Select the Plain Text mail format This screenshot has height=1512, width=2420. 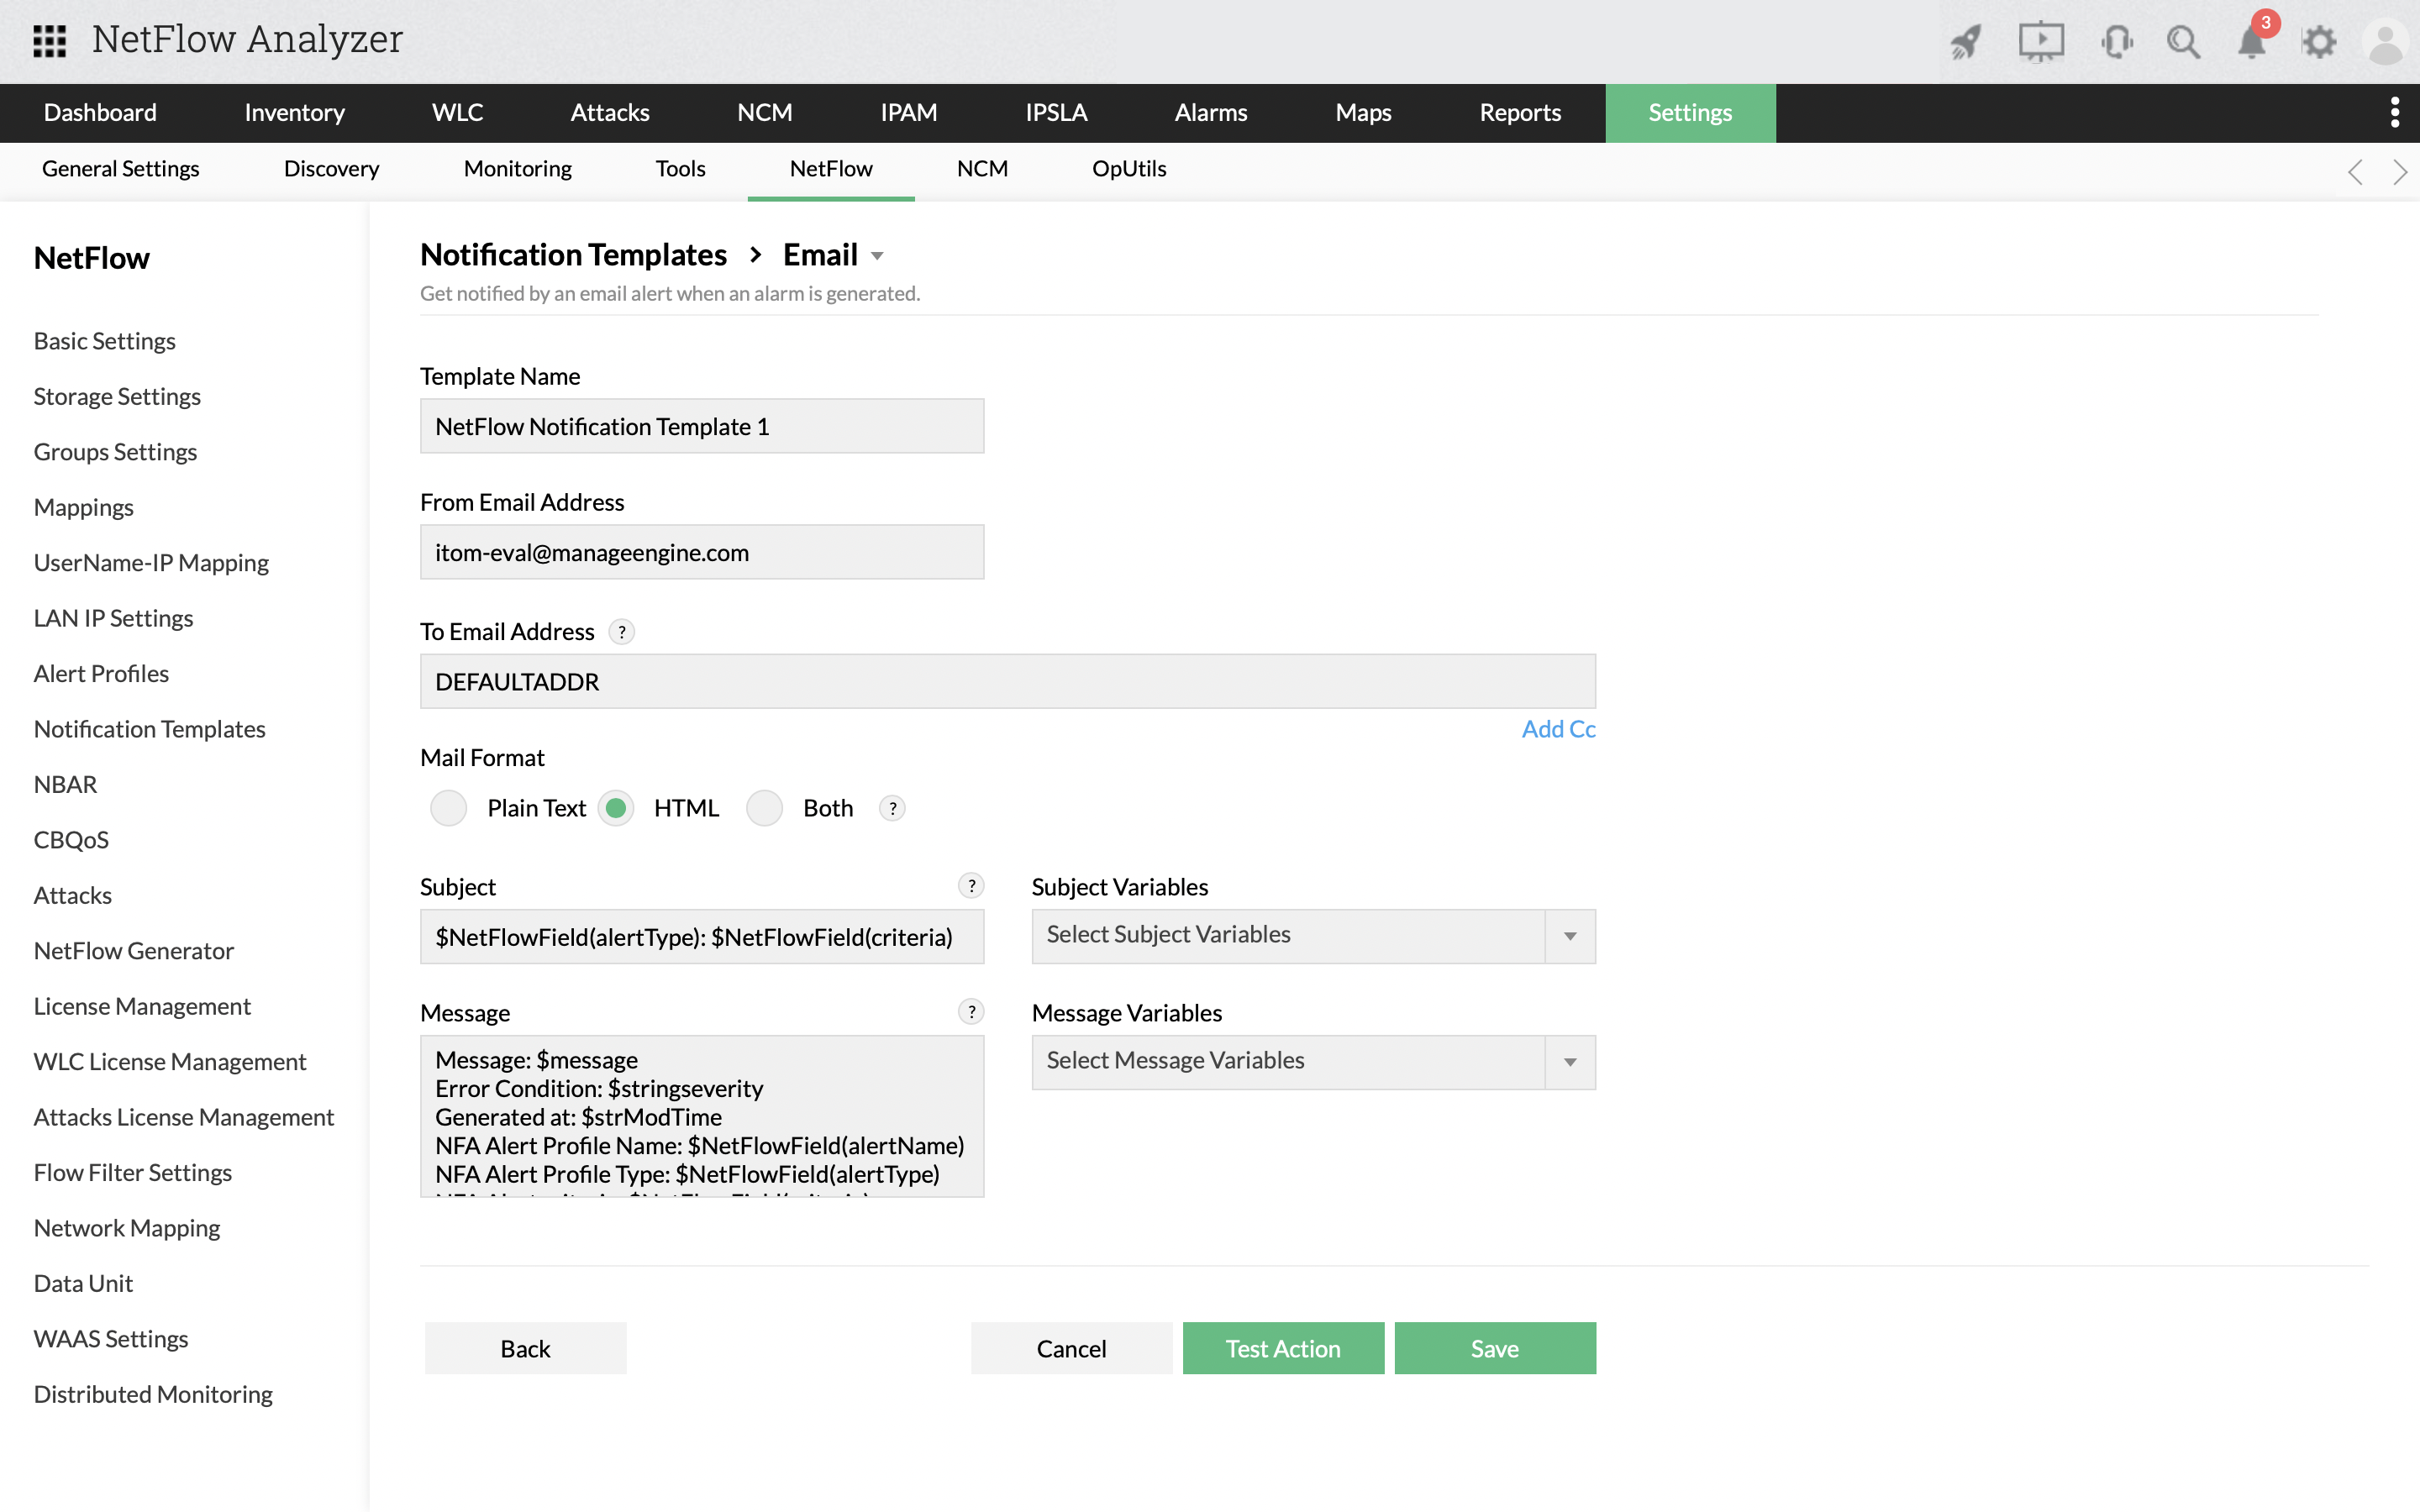point(449,808)
